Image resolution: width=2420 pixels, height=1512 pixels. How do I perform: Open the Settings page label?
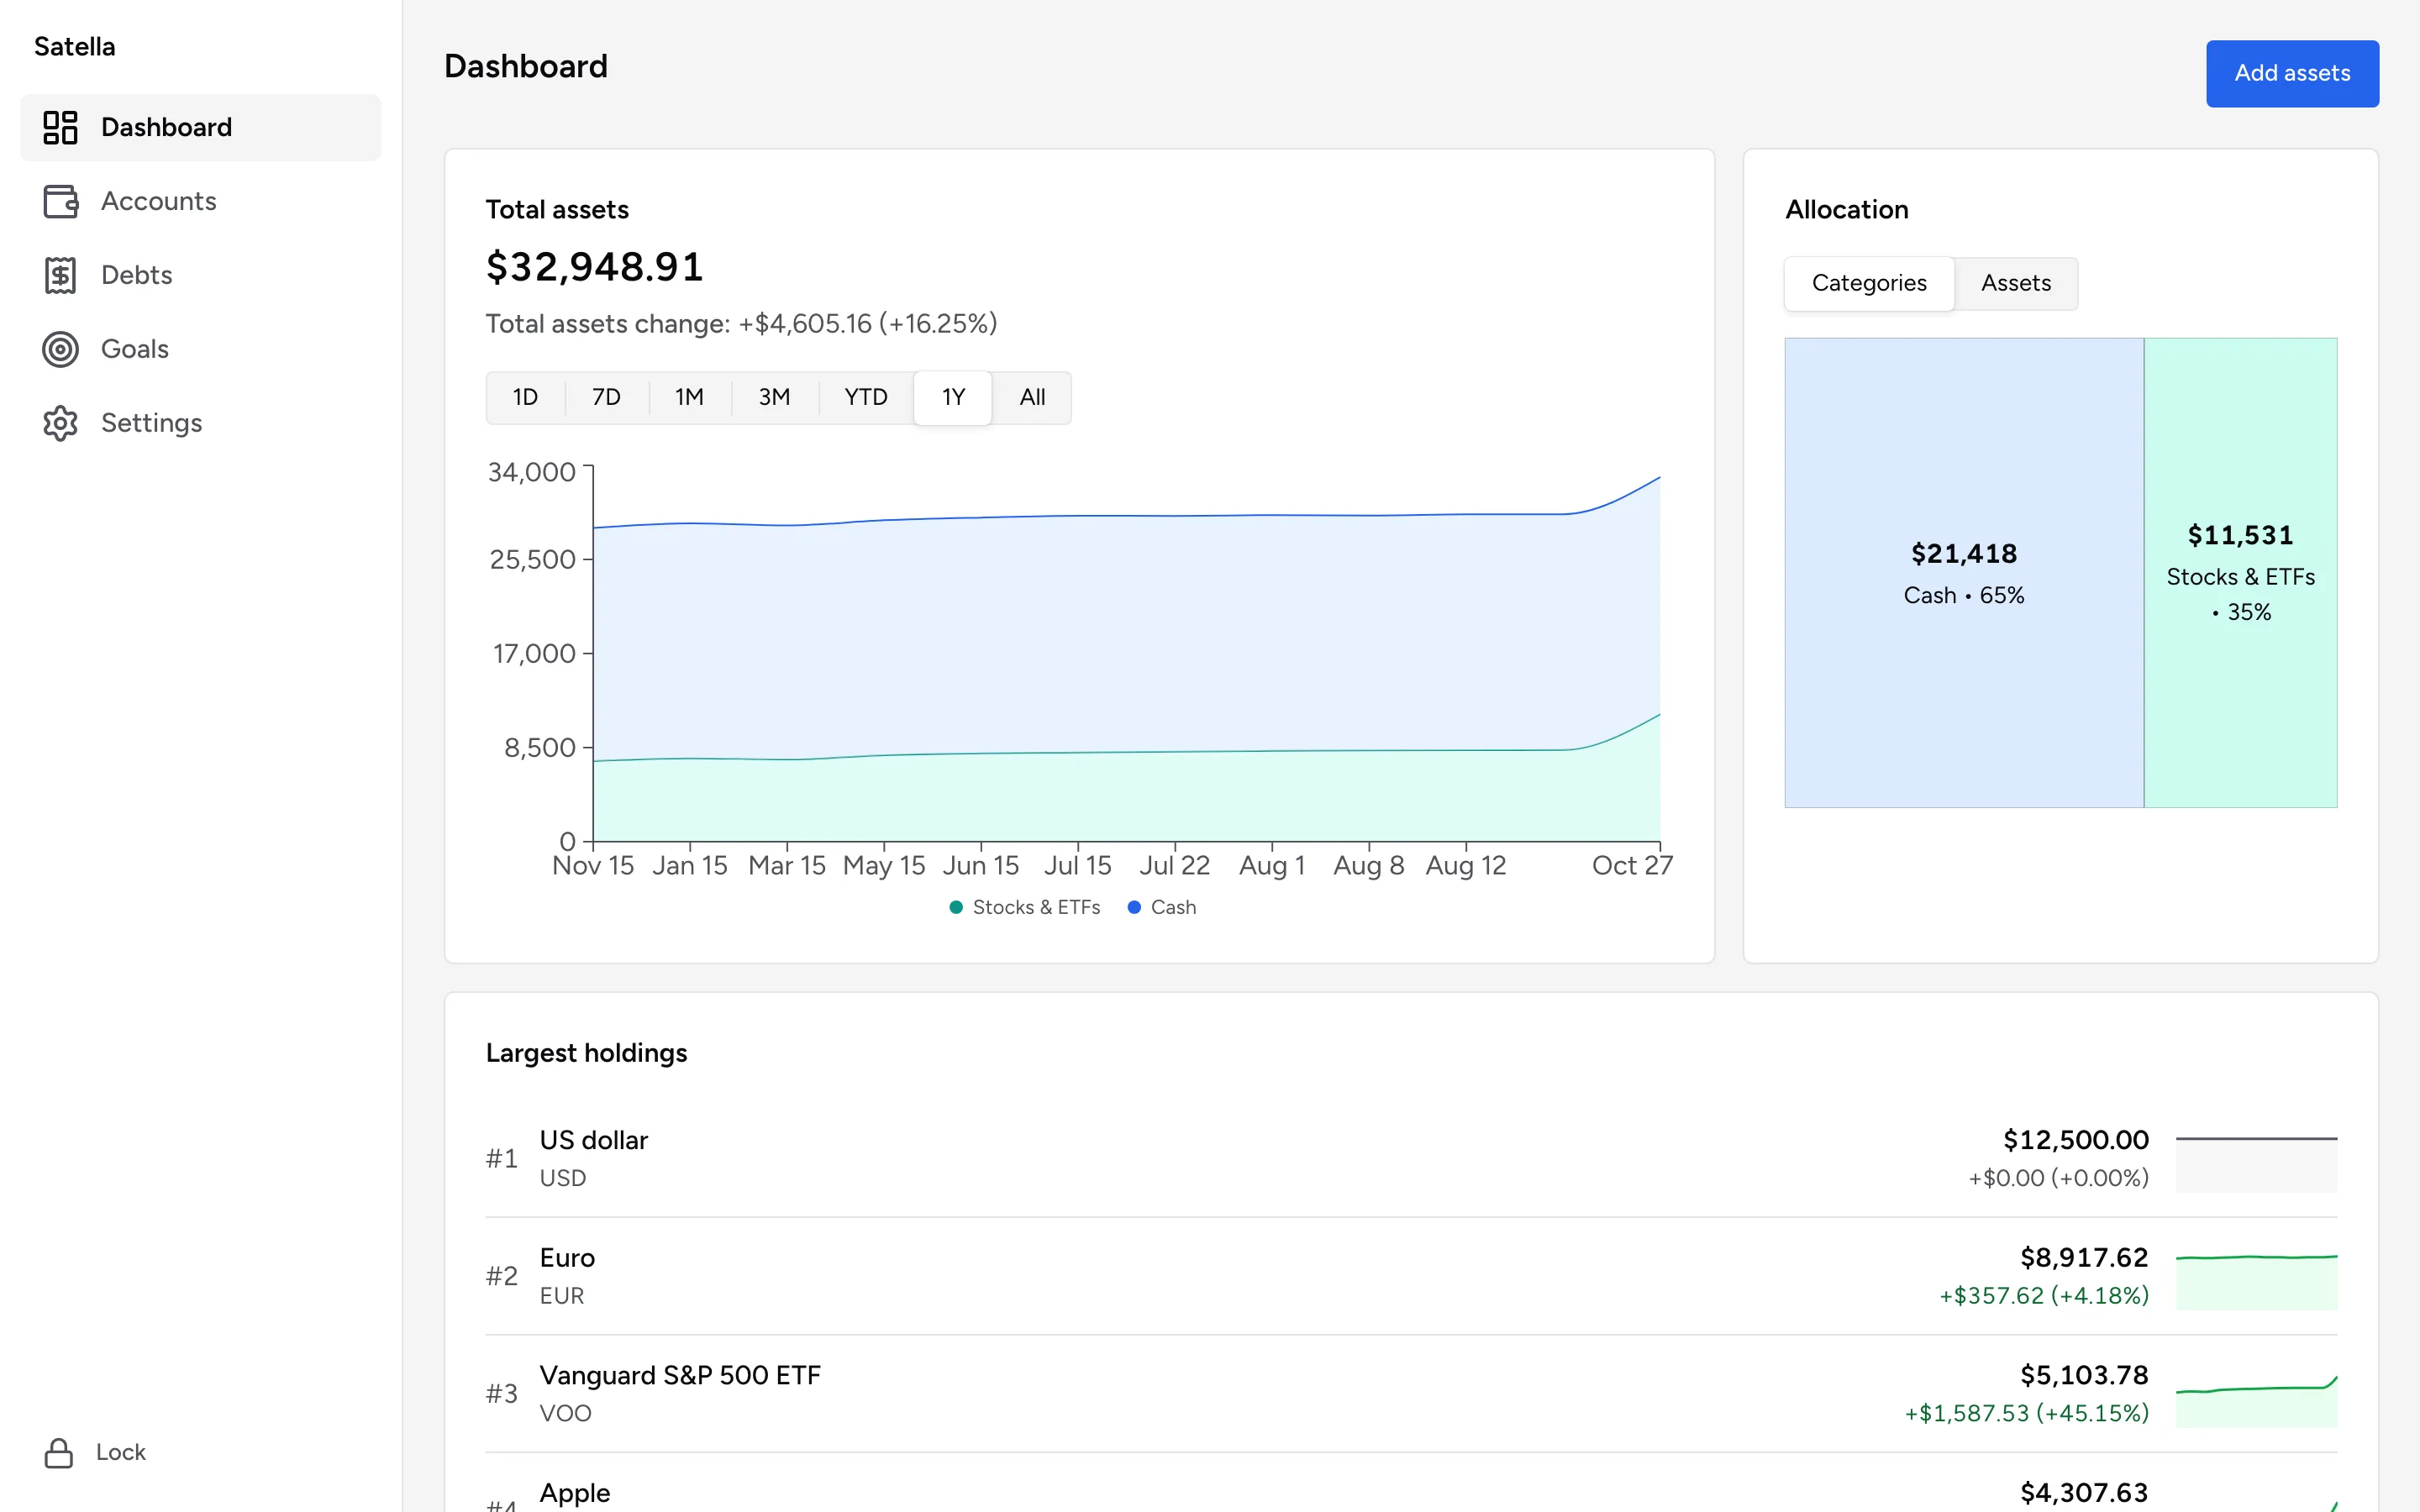point(152,423)
